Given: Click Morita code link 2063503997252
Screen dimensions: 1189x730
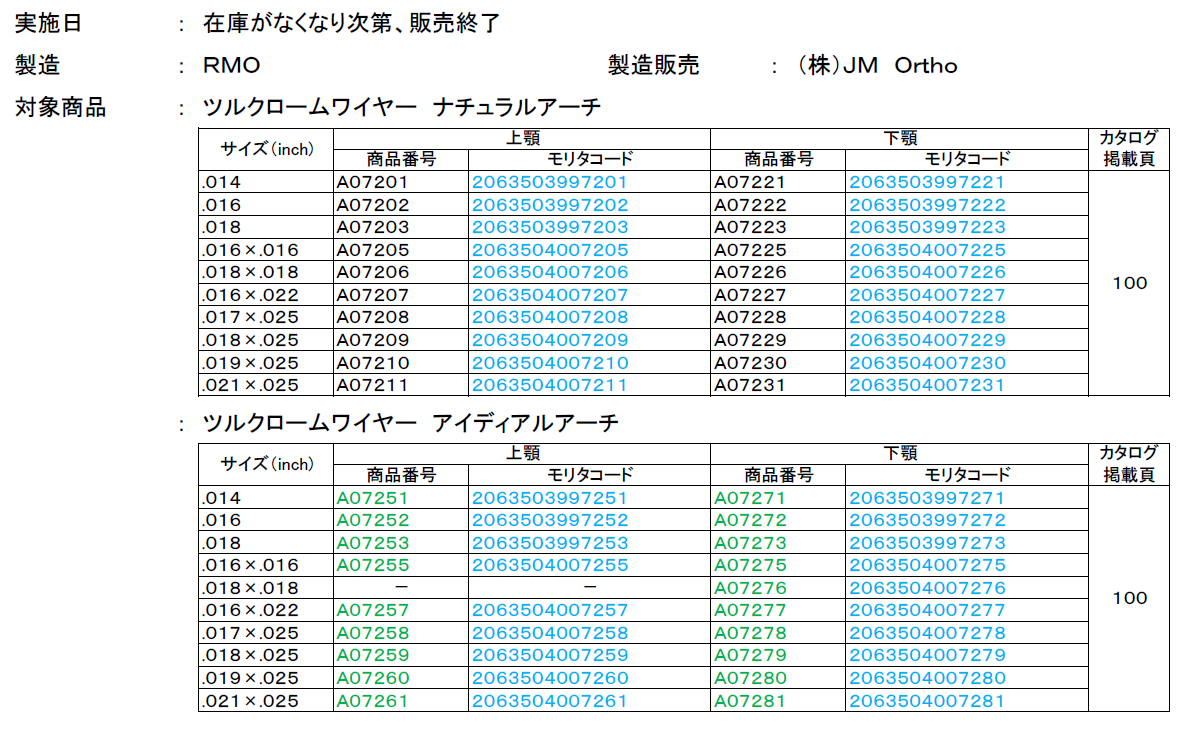Looking at the screenshot, I should coord(549,520).
